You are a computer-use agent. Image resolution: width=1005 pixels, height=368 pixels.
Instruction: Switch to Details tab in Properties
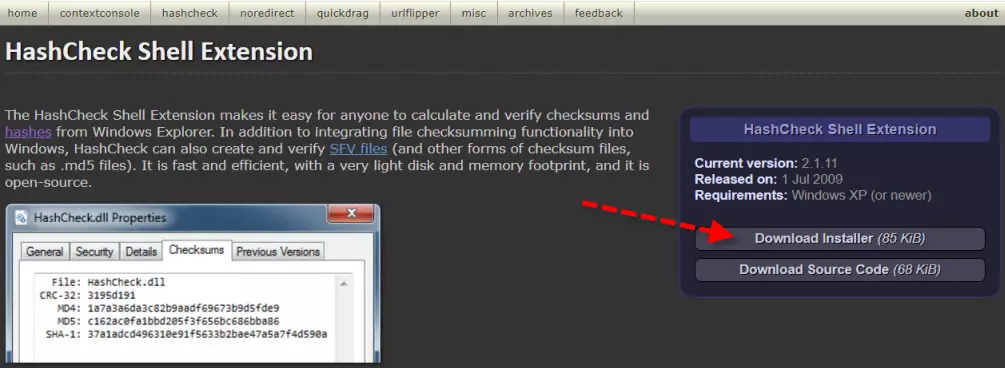coord(141,252)
